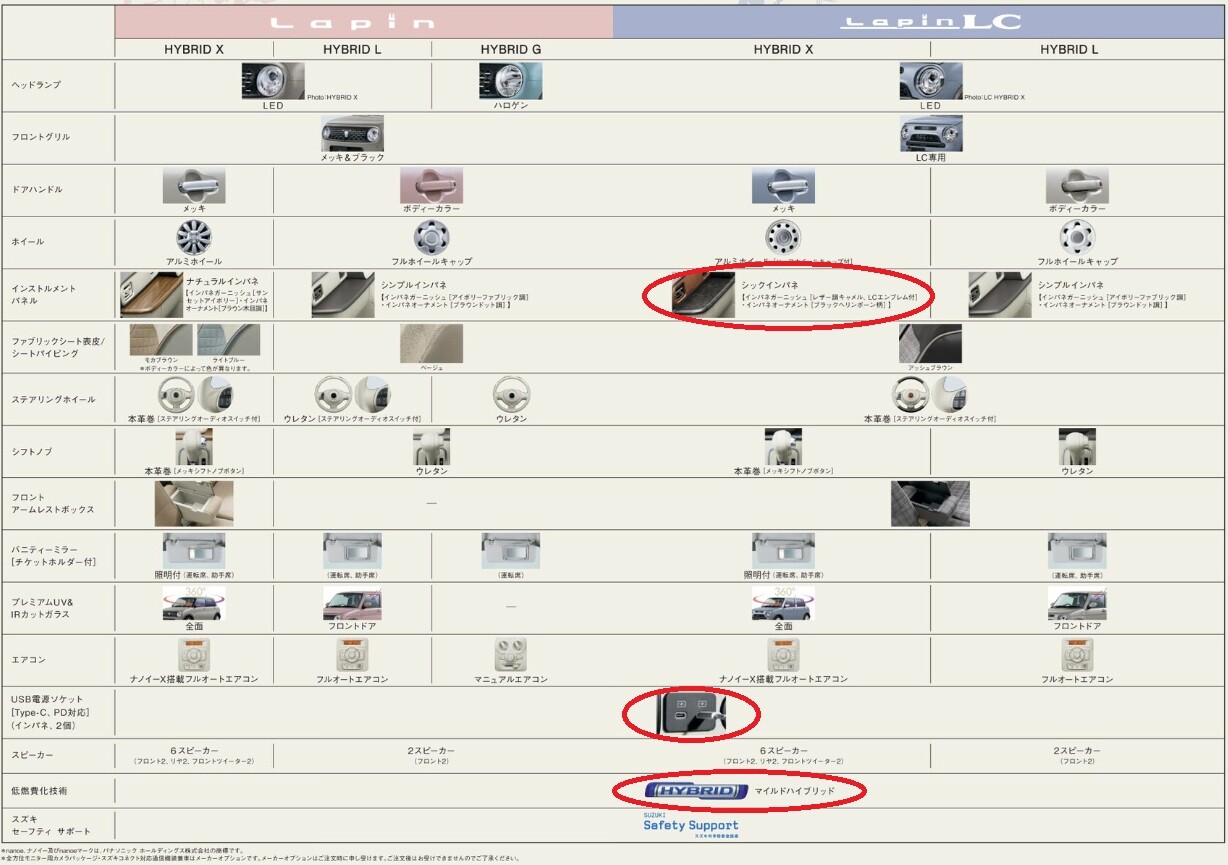The height and width of the screenshot is (865, 1228).
Task: Click the アルミホイール wheel under Lapin HYBRID X
Action: (x=194, y=237)
